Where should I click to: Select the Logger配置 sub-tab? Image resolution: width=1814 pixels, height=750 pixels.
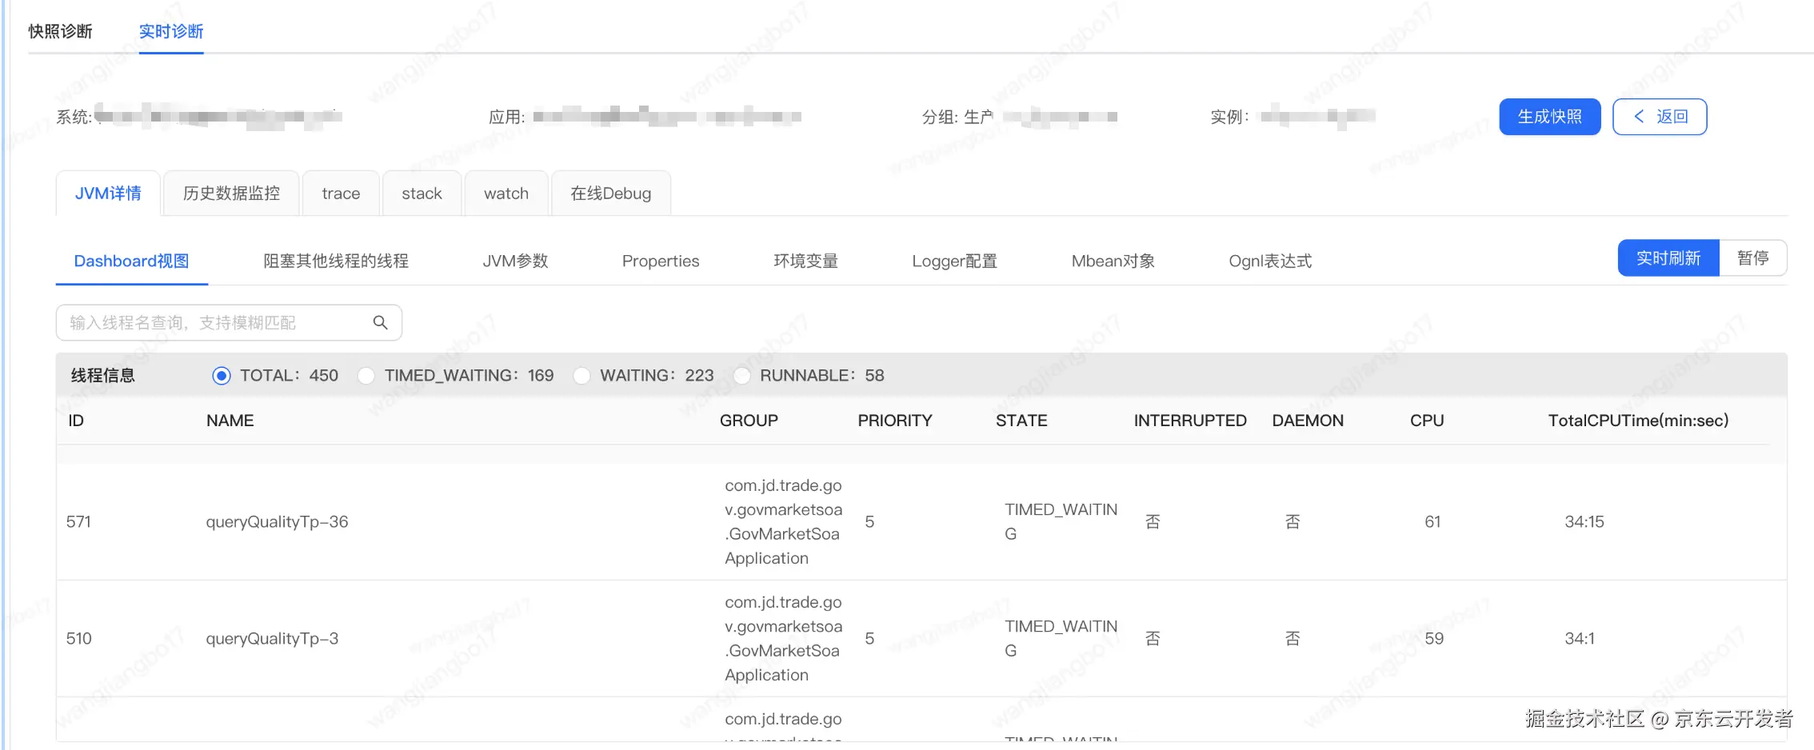955,261
